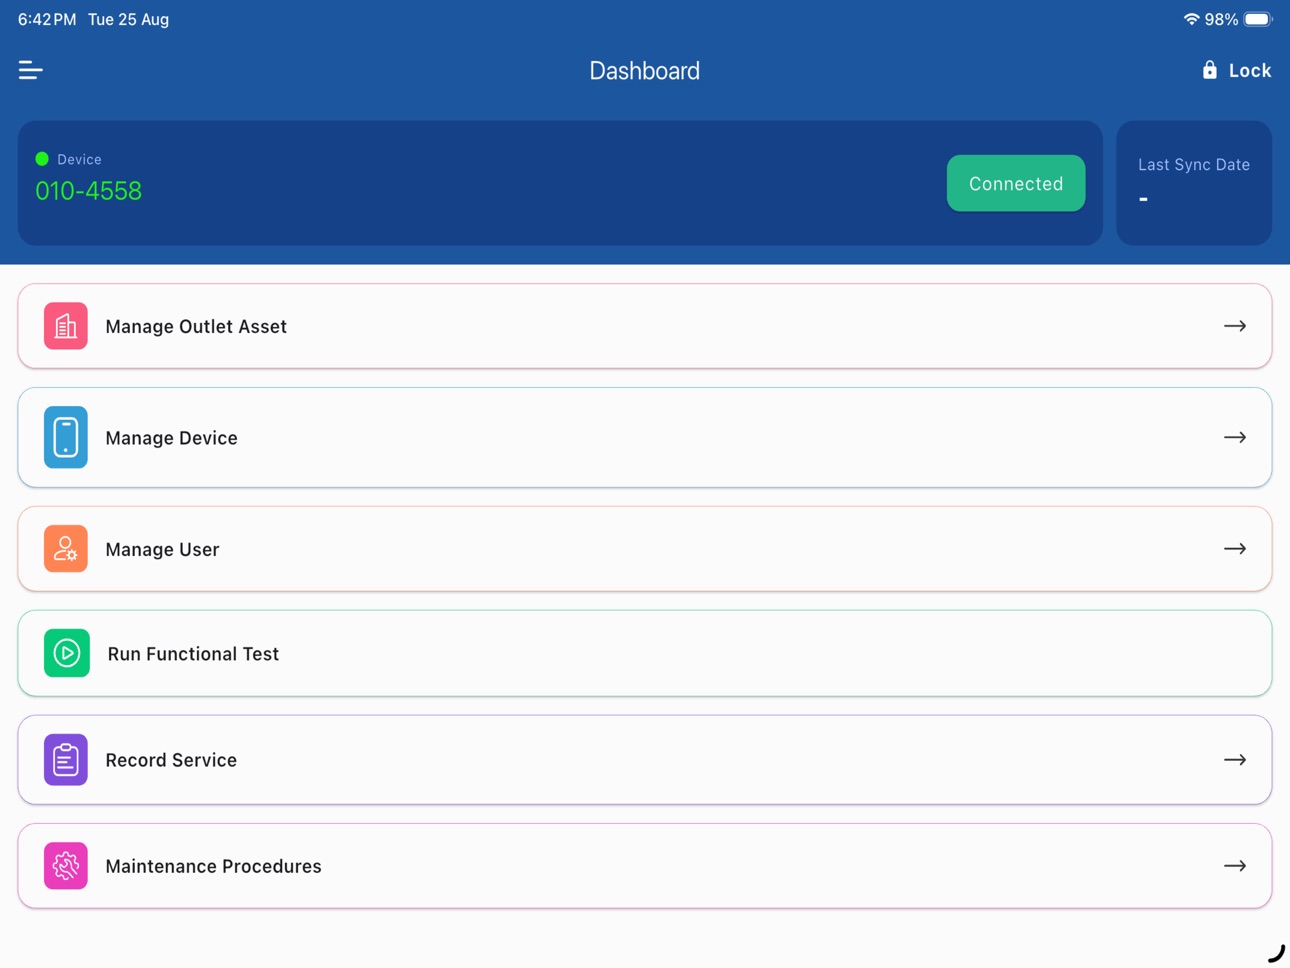
Task: Click the 6:42 PM clock in status bar
Action: point(47,19)
